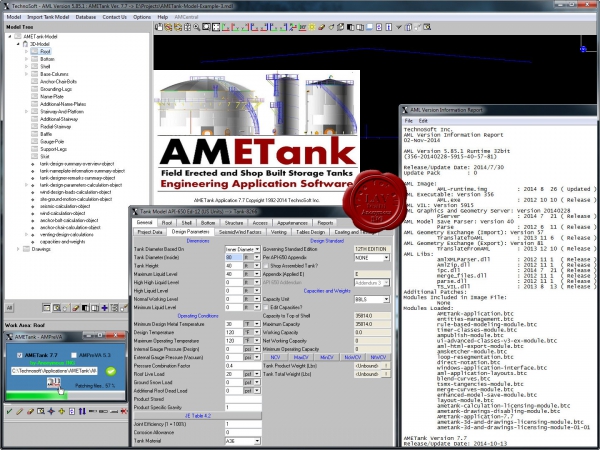Open the Capacity Unit BBLS dropdown

386,299
